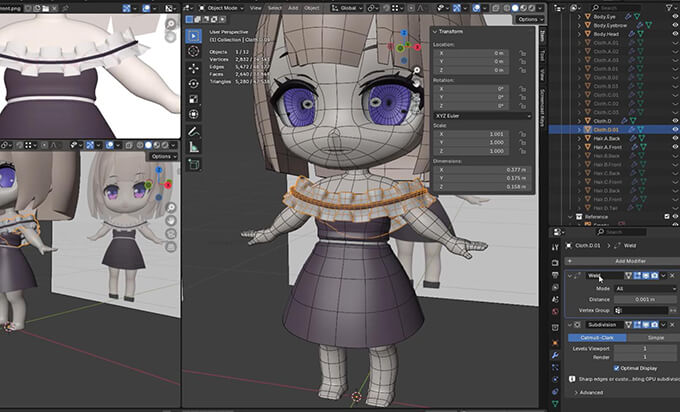Select the Add Cube tool
The width and height of the screenshot is (680, 412).
(x=193, y=164)
